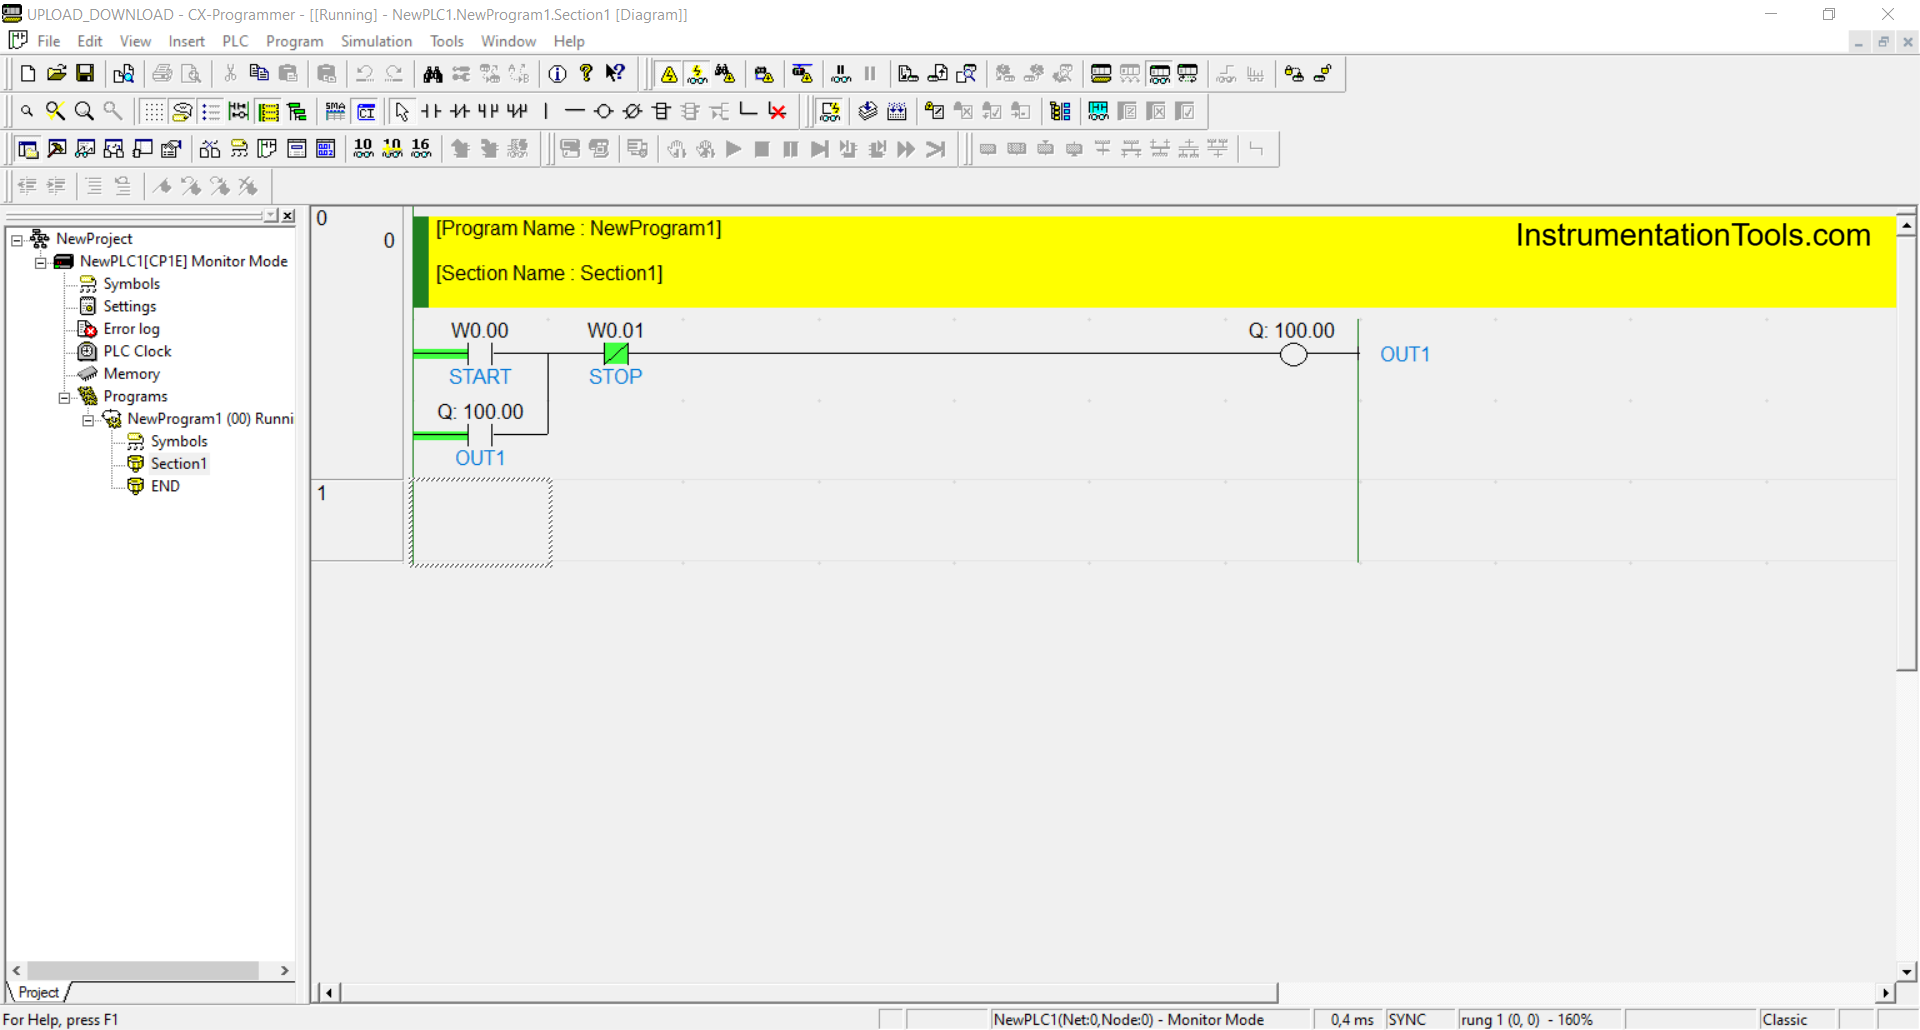Toggle the Monitor mode button
1920x1030 pixels.
tap(1159, 73)
